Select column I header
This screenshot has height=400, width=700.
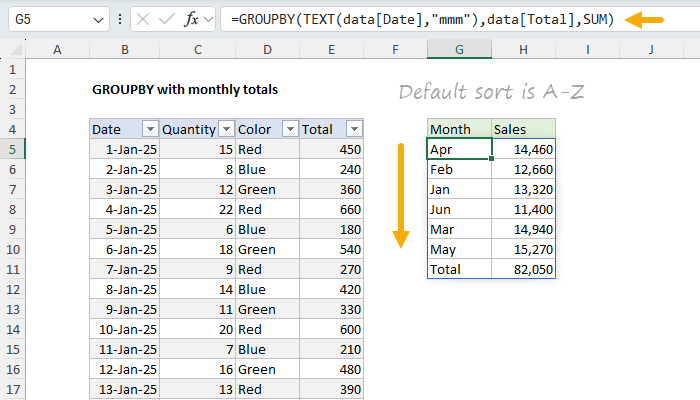pos(588,50)
